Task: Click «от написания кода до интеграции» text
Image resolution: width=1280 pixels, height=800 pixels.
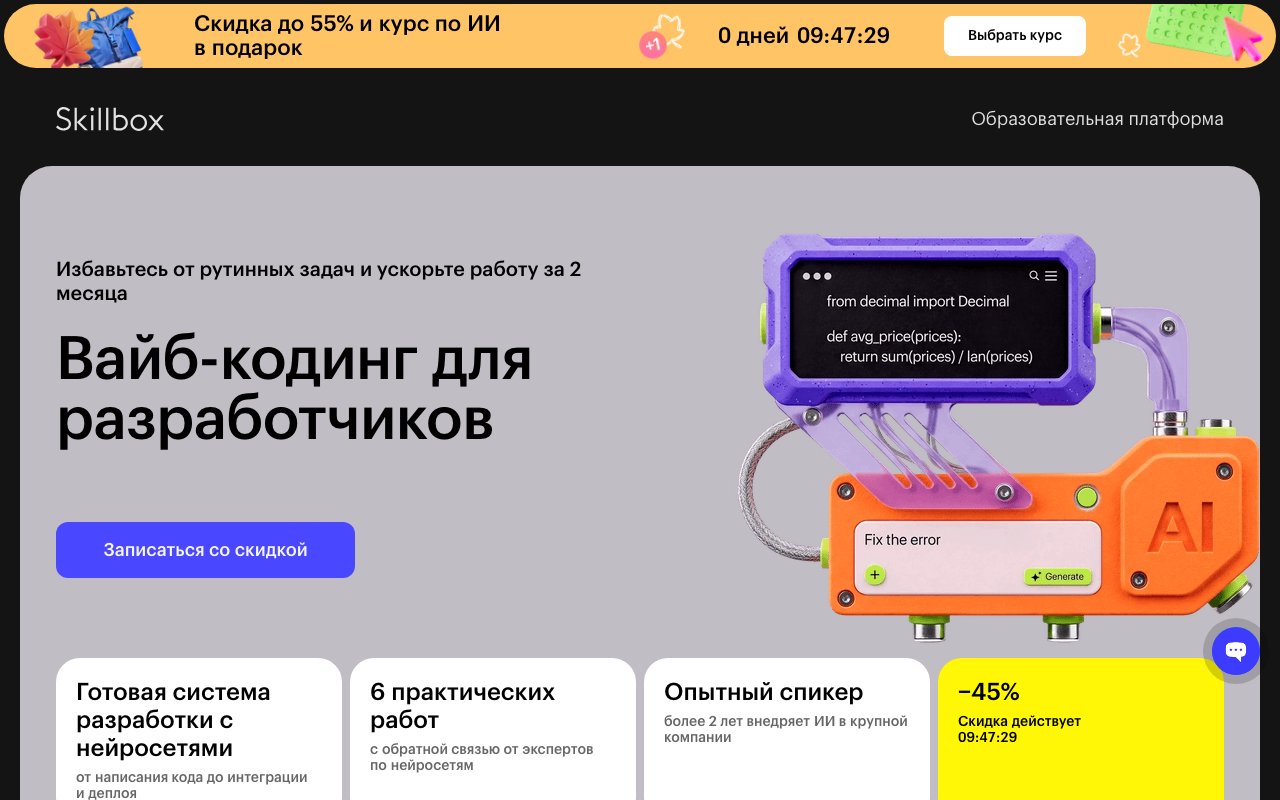Action: click(192, 785)
